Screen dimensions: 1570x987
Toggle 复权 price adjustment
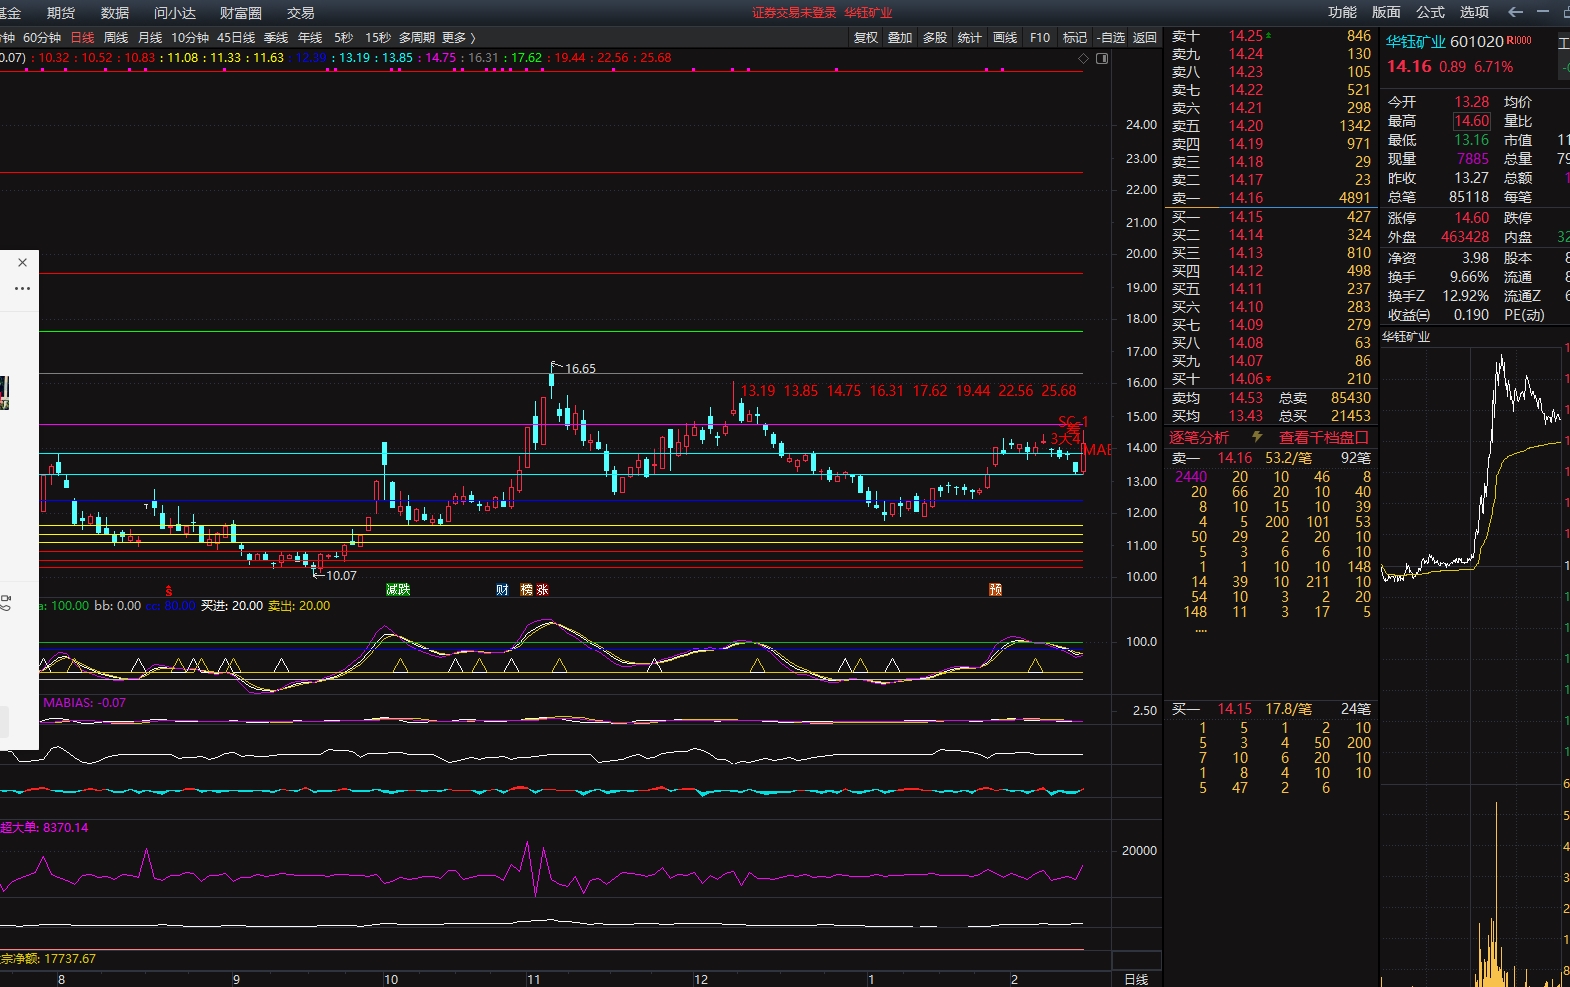(x=865, y=38)
